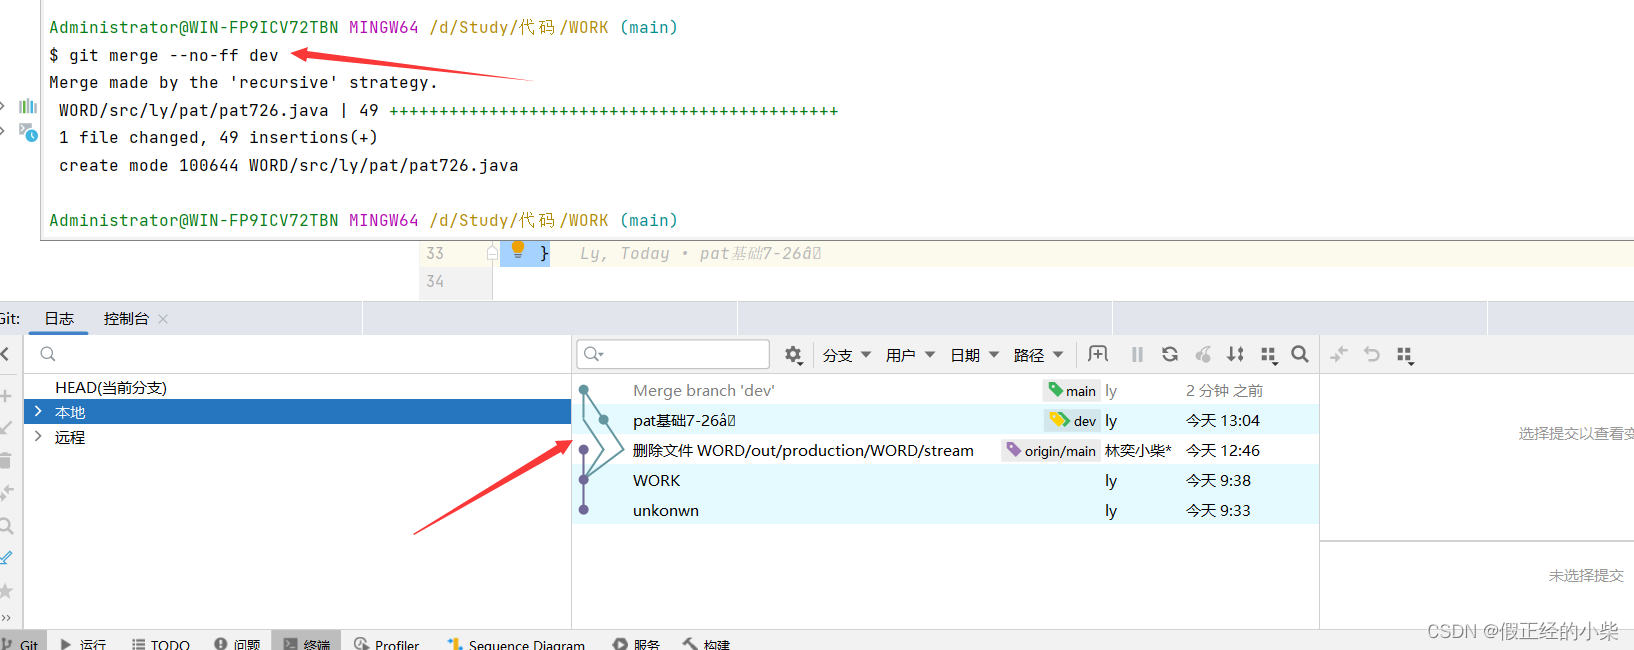Screen dimensions: 1634x650
Task: Click the delete branch trash icon
Action: pyautogui.click(x=5, y=460)
